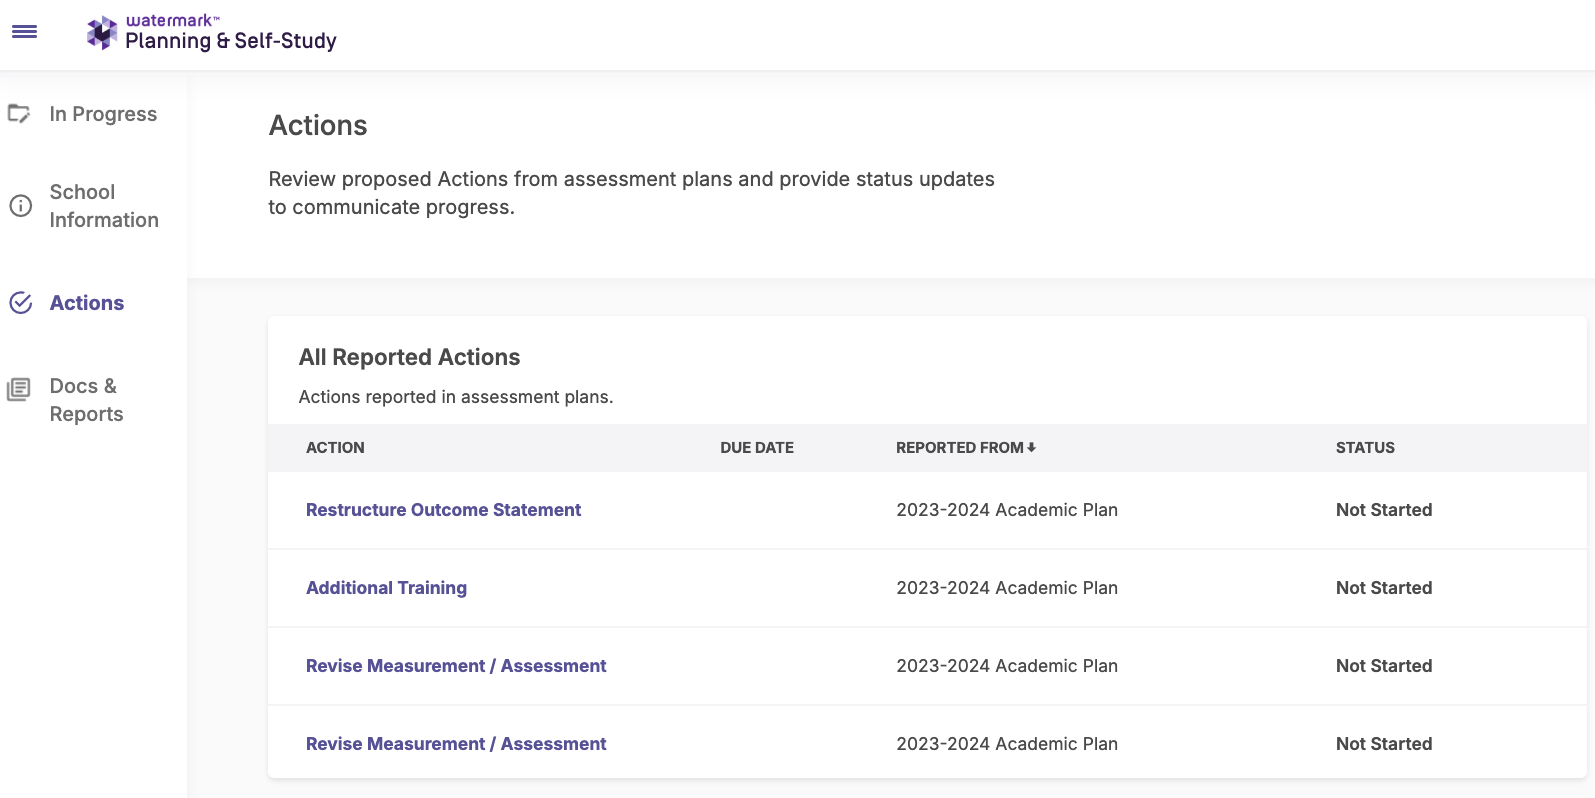Sort by Status column header
Image resolution: width=1595 pixels, height=798 pixels.
[x=1365, y=448]
